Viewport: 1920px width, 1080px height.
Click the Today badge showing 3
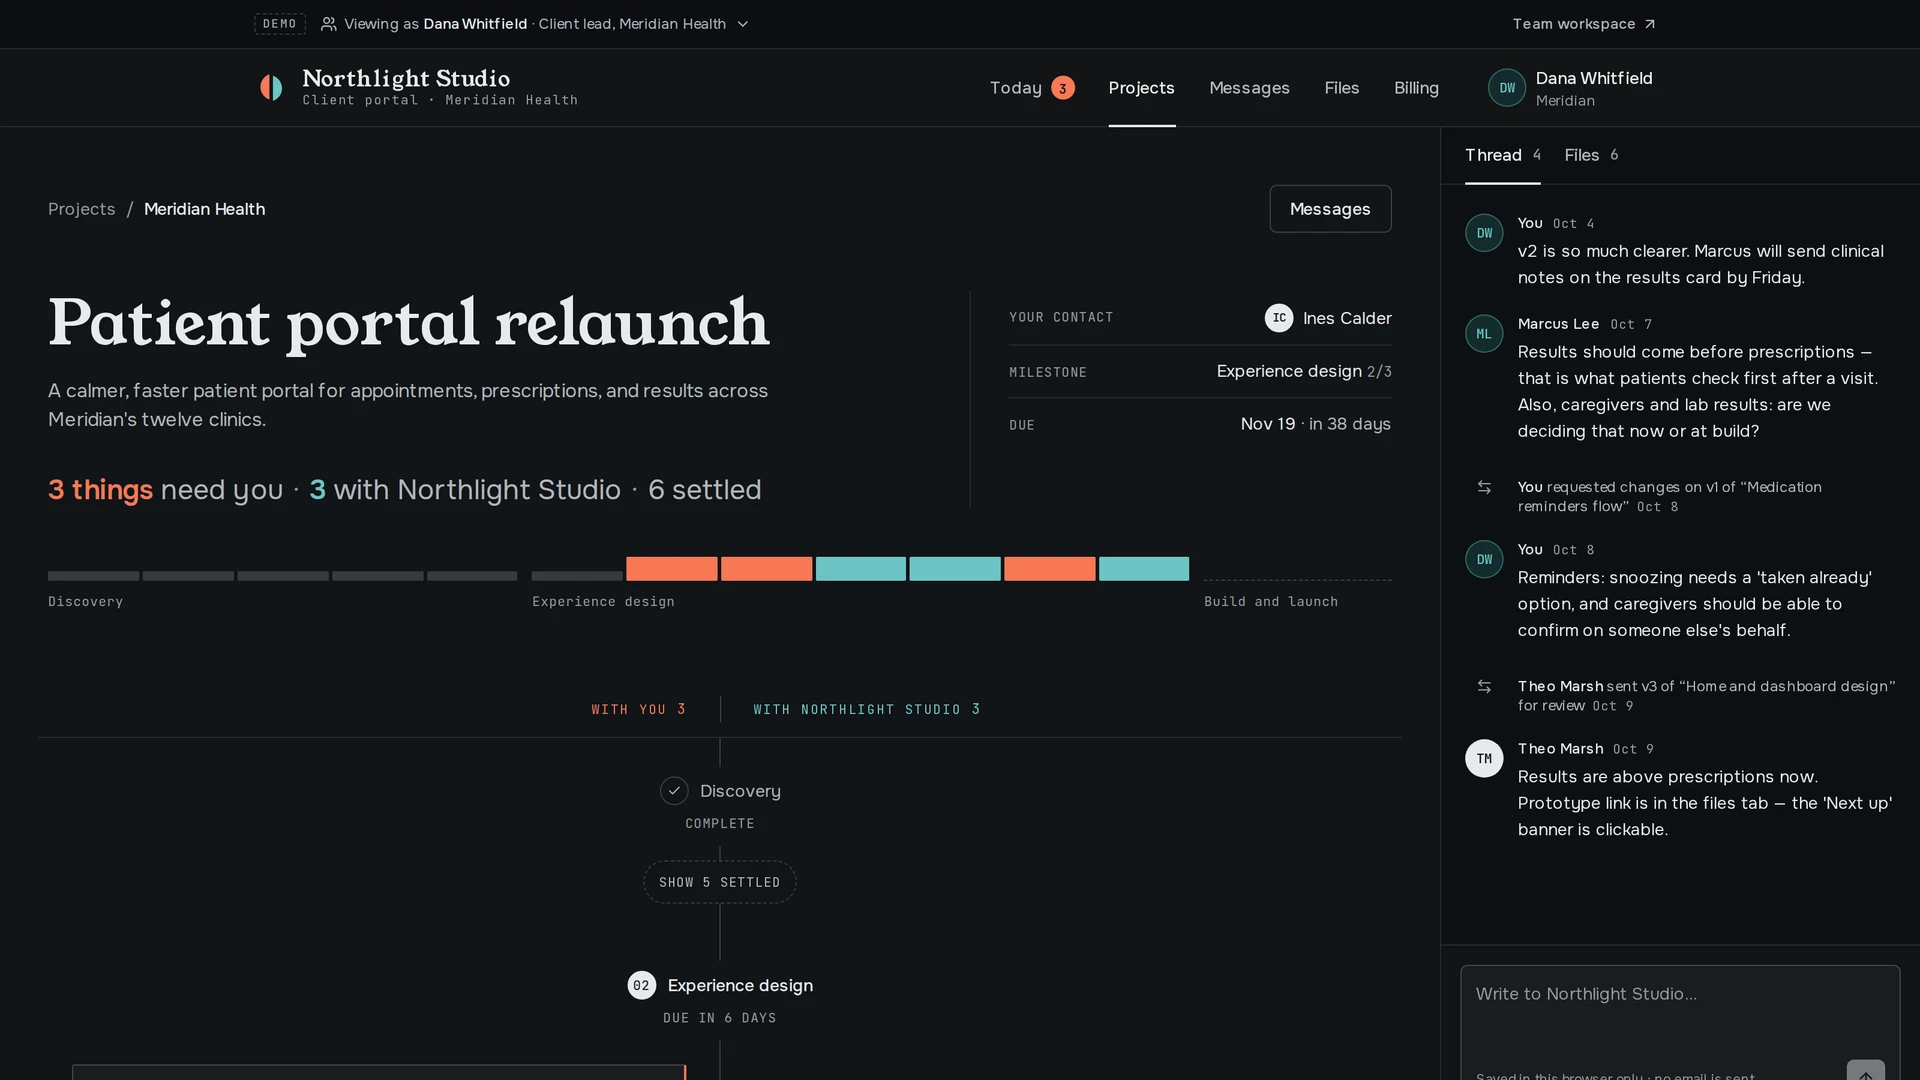(x=1063, y=88)
